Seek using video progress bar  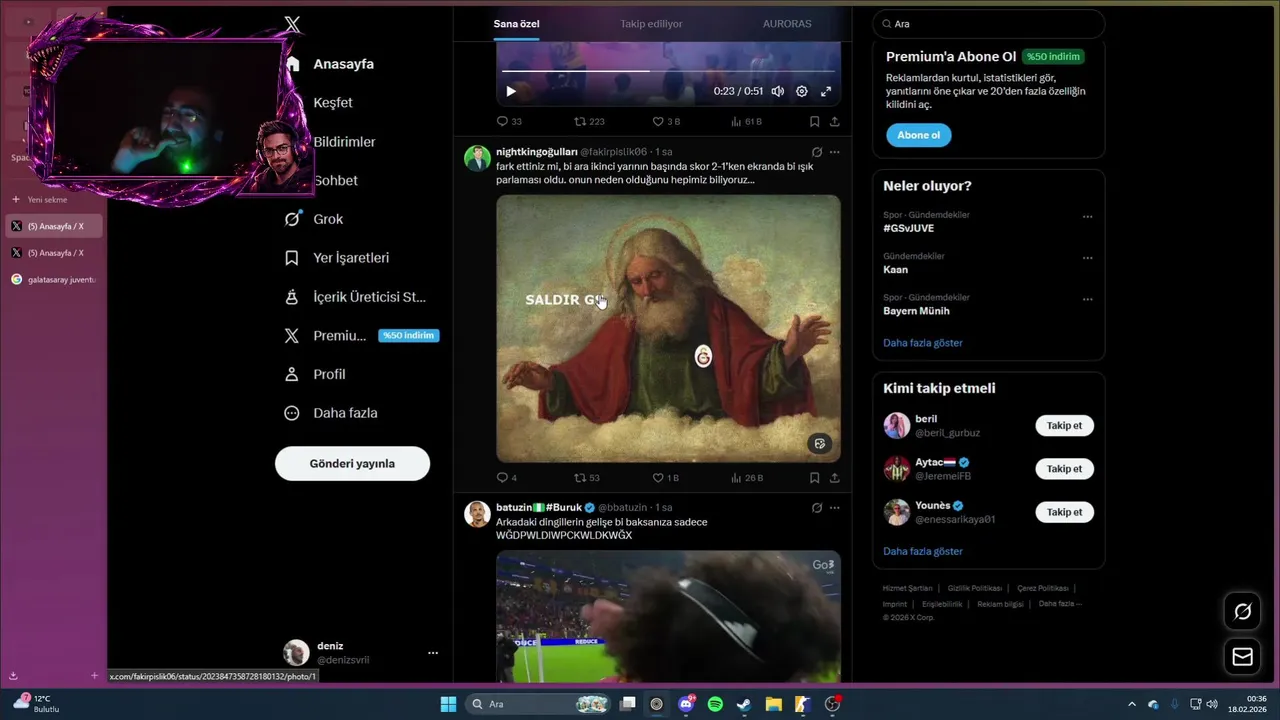[668, 71]
